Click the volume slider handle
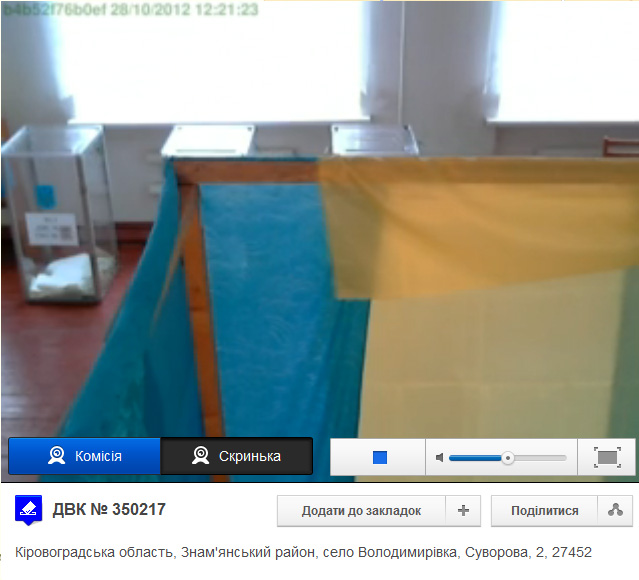Screen dimensions: 639x580 [x=508, y=458]
